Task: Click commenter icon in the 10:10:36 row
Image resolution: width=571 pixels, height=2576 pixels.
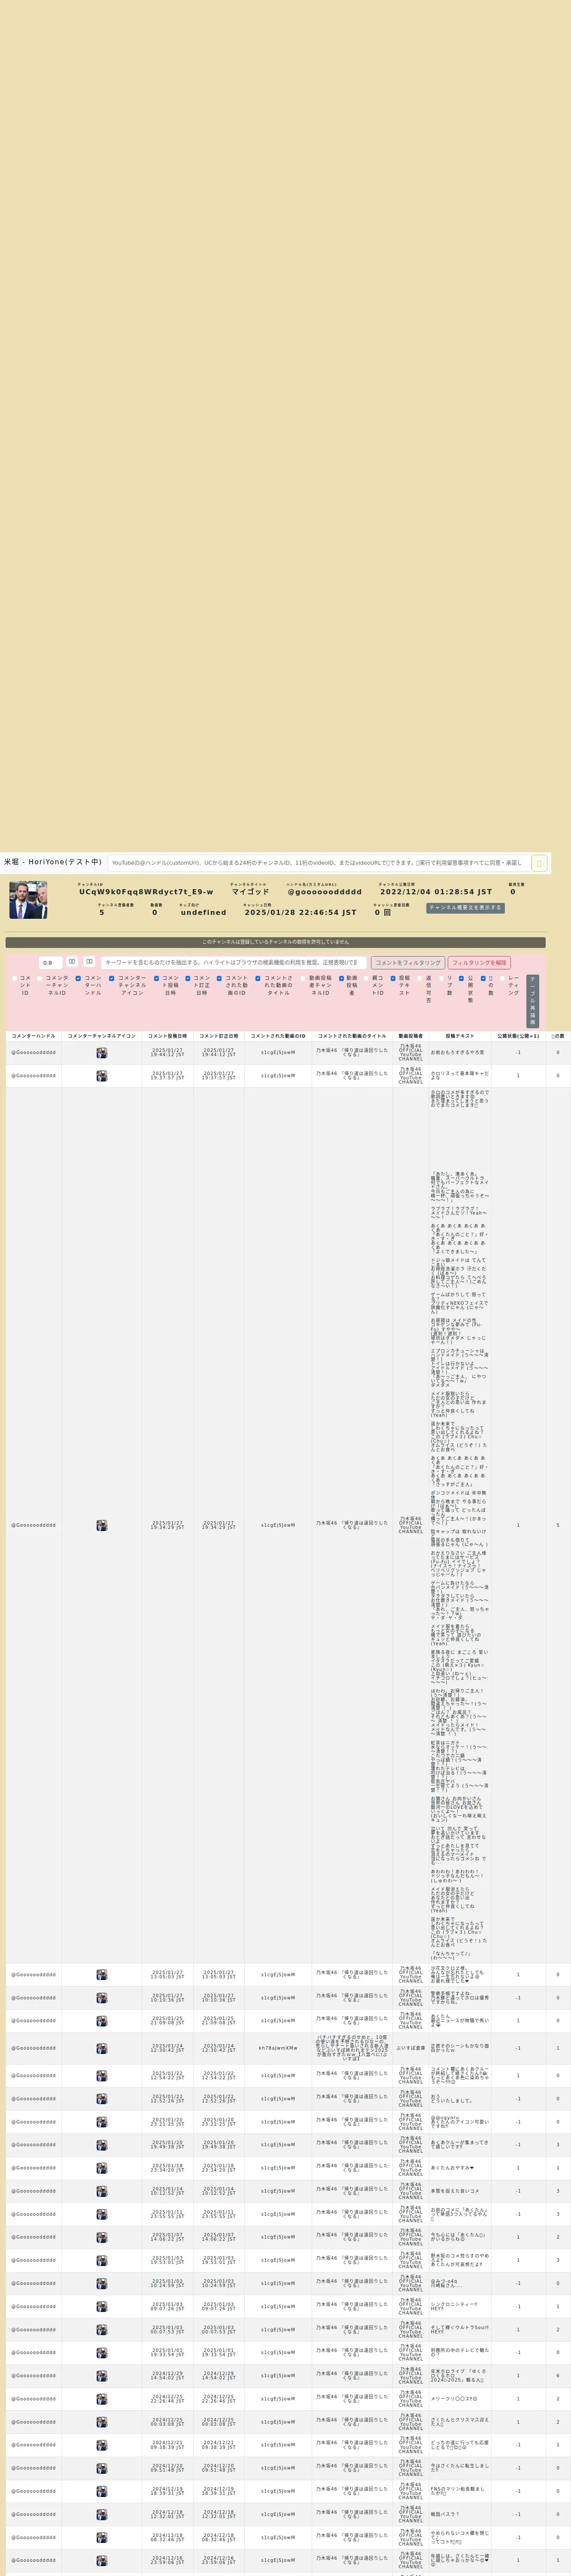Action: point(102,1998)
